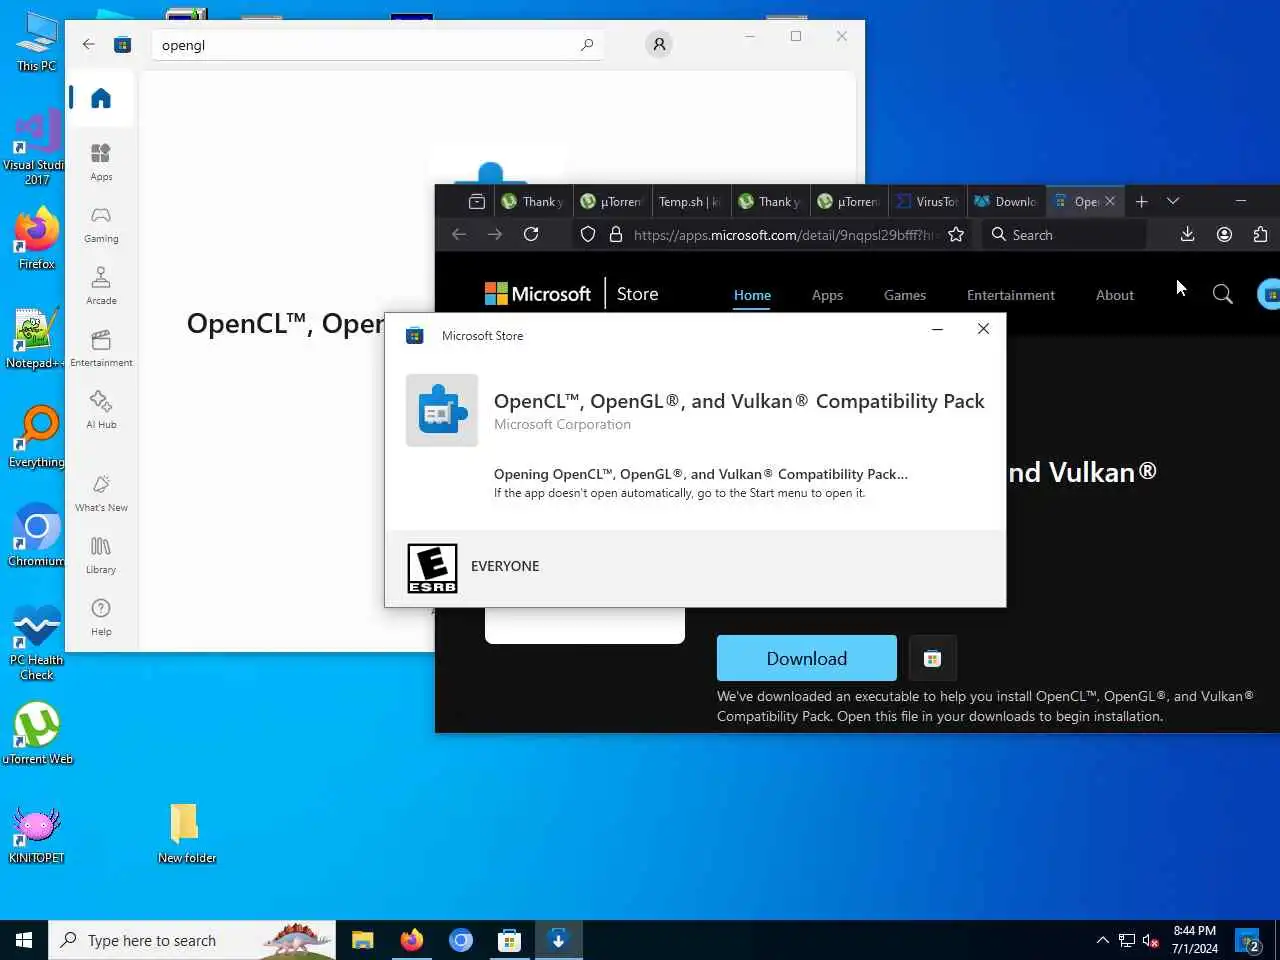Viewport: 1280px width, 960px height.
Task: Select the uTorrent Web desktop shortcut
Action: pyautogui.click(x=37, y=734)
